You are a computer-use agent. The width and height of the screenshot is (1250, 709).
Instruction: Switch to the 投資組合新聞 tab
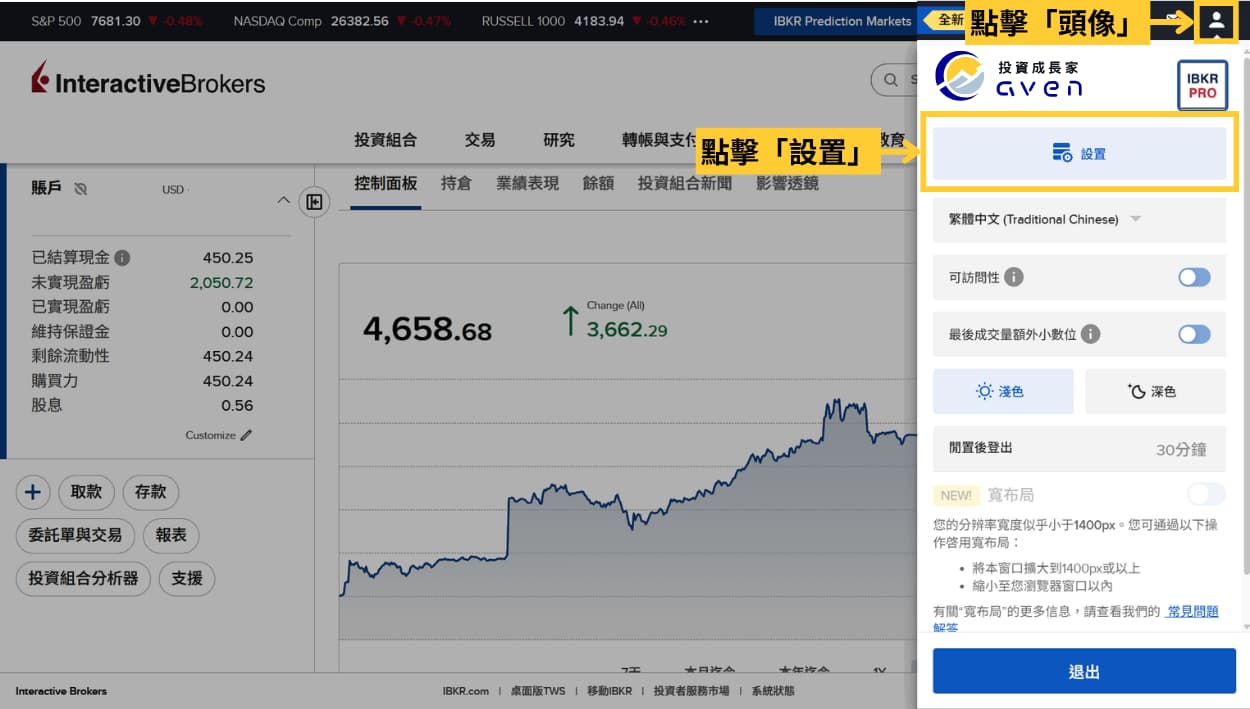pyautogui.click(x=685, y=183)
